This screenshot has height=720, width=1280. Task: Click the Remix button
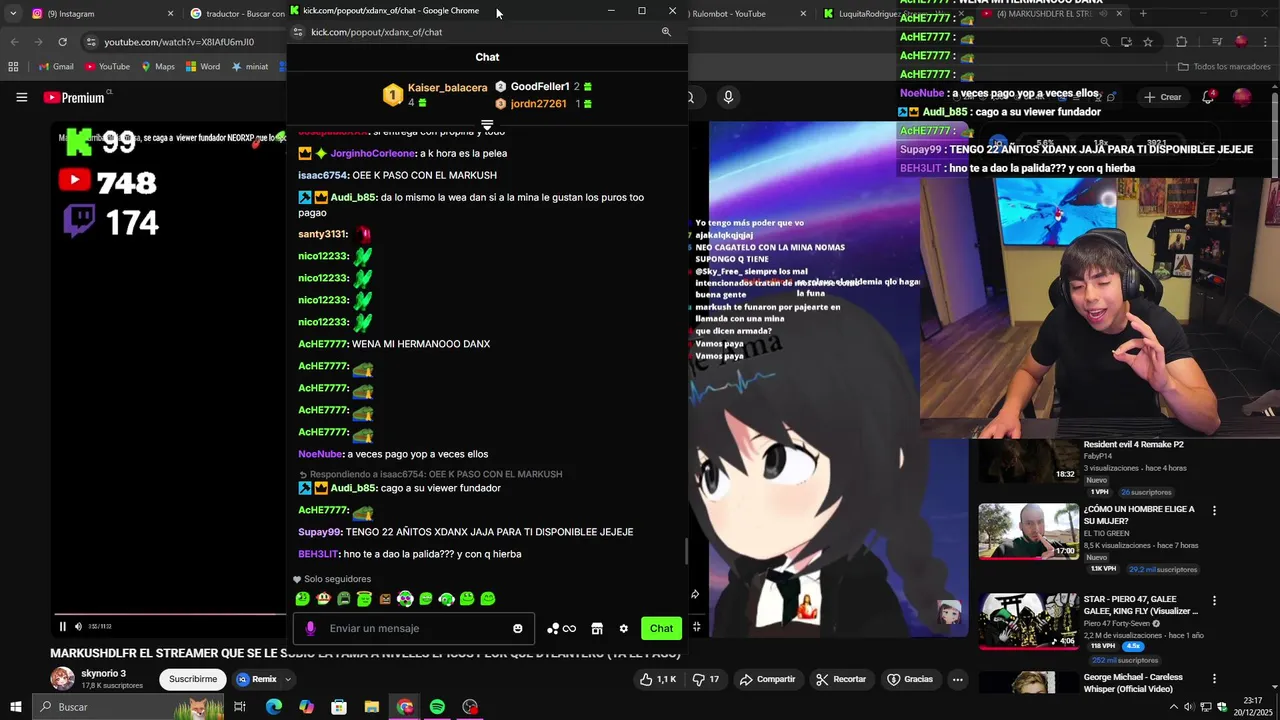point(257,679)
